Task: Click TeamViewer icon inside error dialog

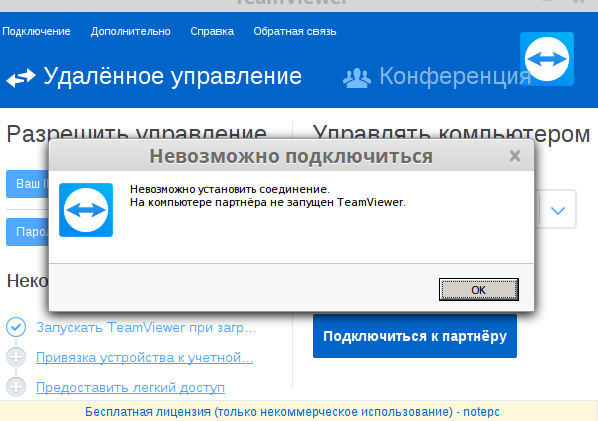Action: (86, 210)
